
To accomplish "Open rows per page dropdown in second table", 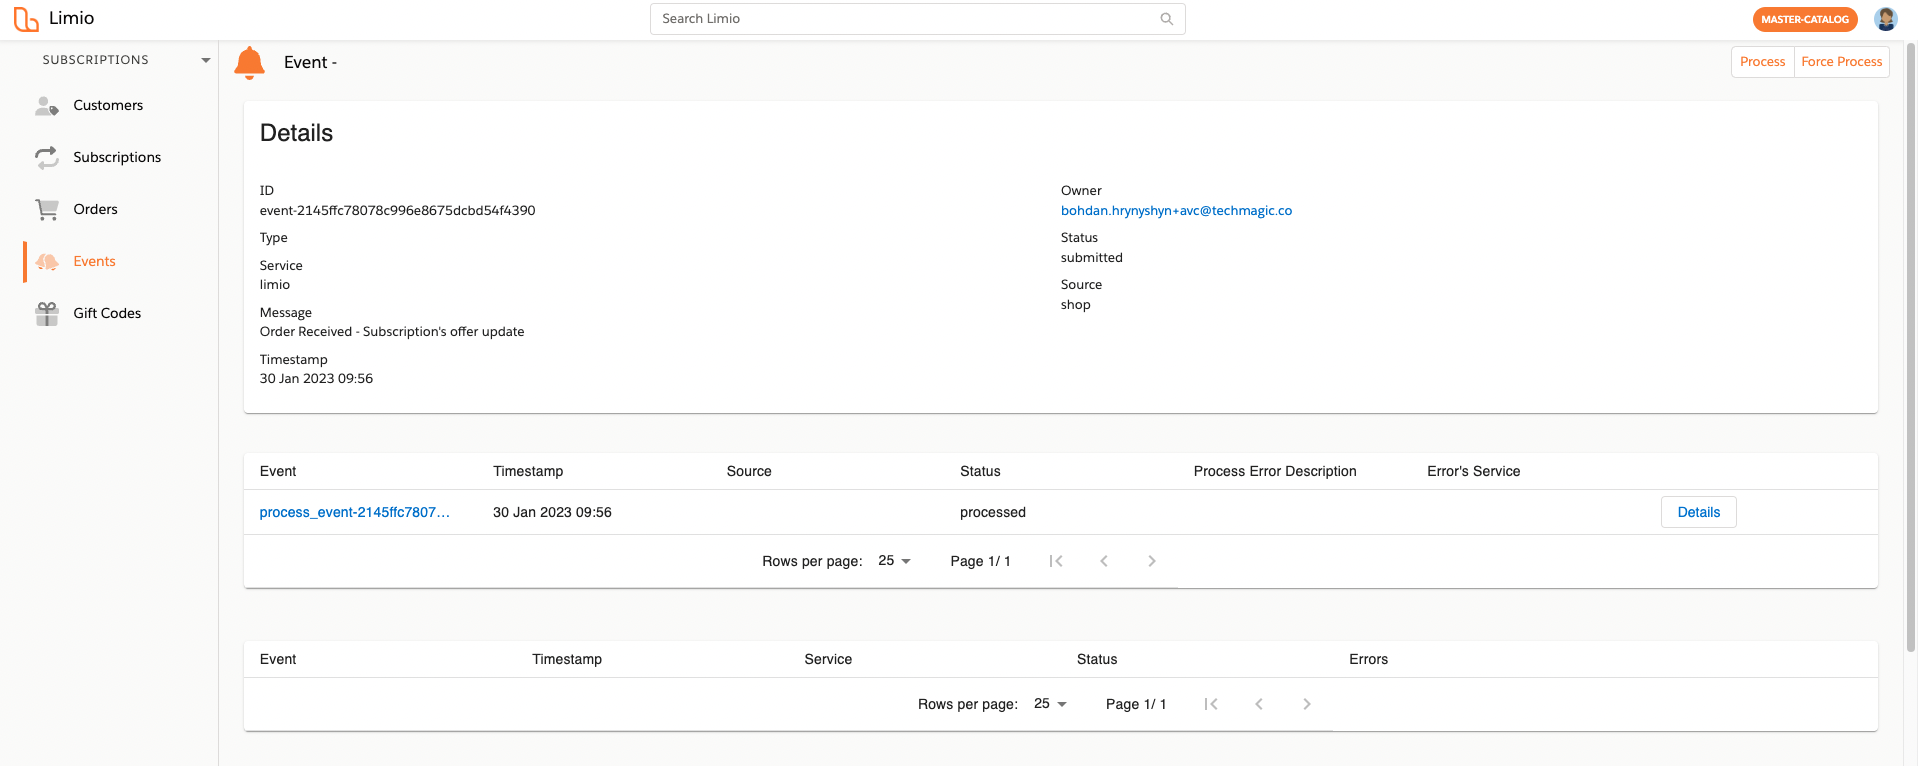I will (x=1051, y=704).
